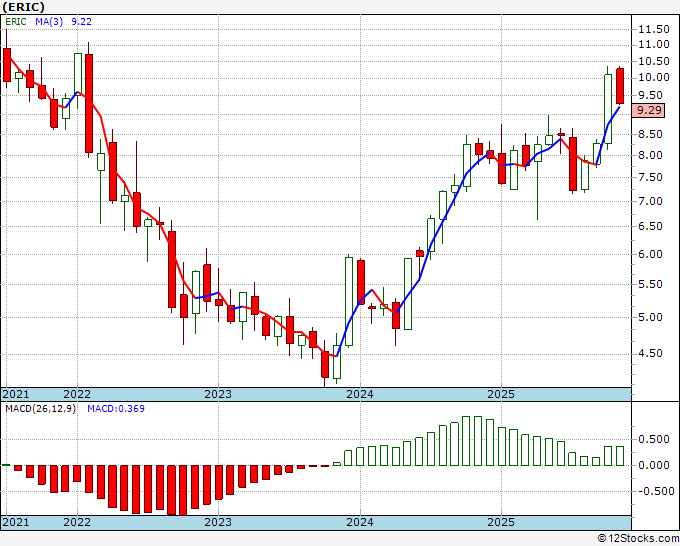Click 2022 on the MACD timeline
This screenshot has height=546, width=680.
pyautogui.click(x=77, y=522)
